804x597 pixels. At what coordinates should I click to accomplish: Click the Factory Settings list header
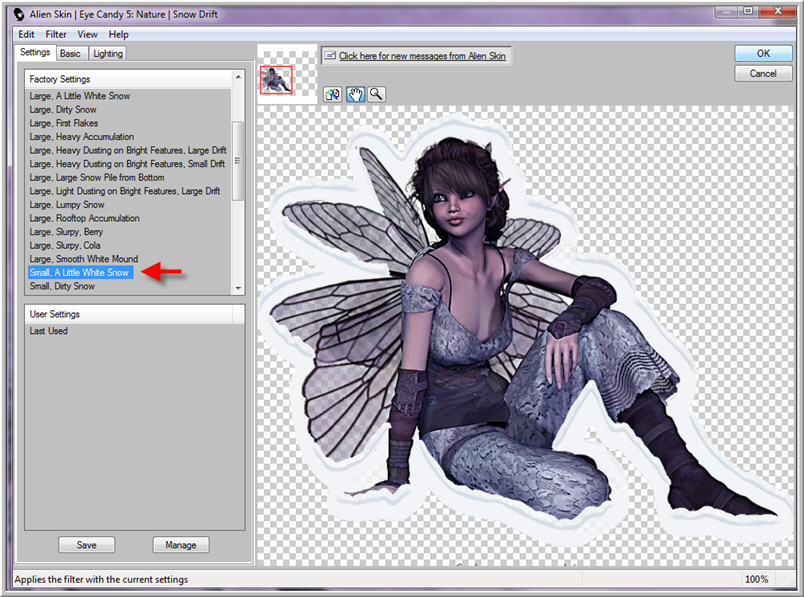coord(128,79)
